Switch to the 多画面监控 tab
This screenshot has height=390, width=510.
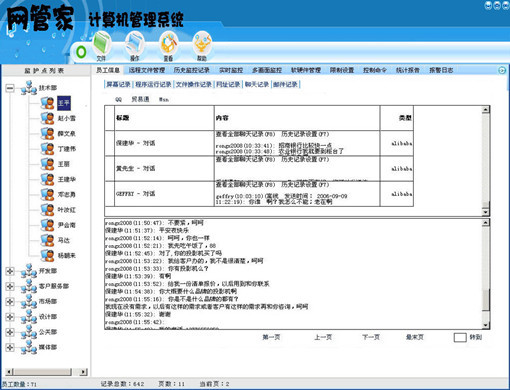pos(267,70)
